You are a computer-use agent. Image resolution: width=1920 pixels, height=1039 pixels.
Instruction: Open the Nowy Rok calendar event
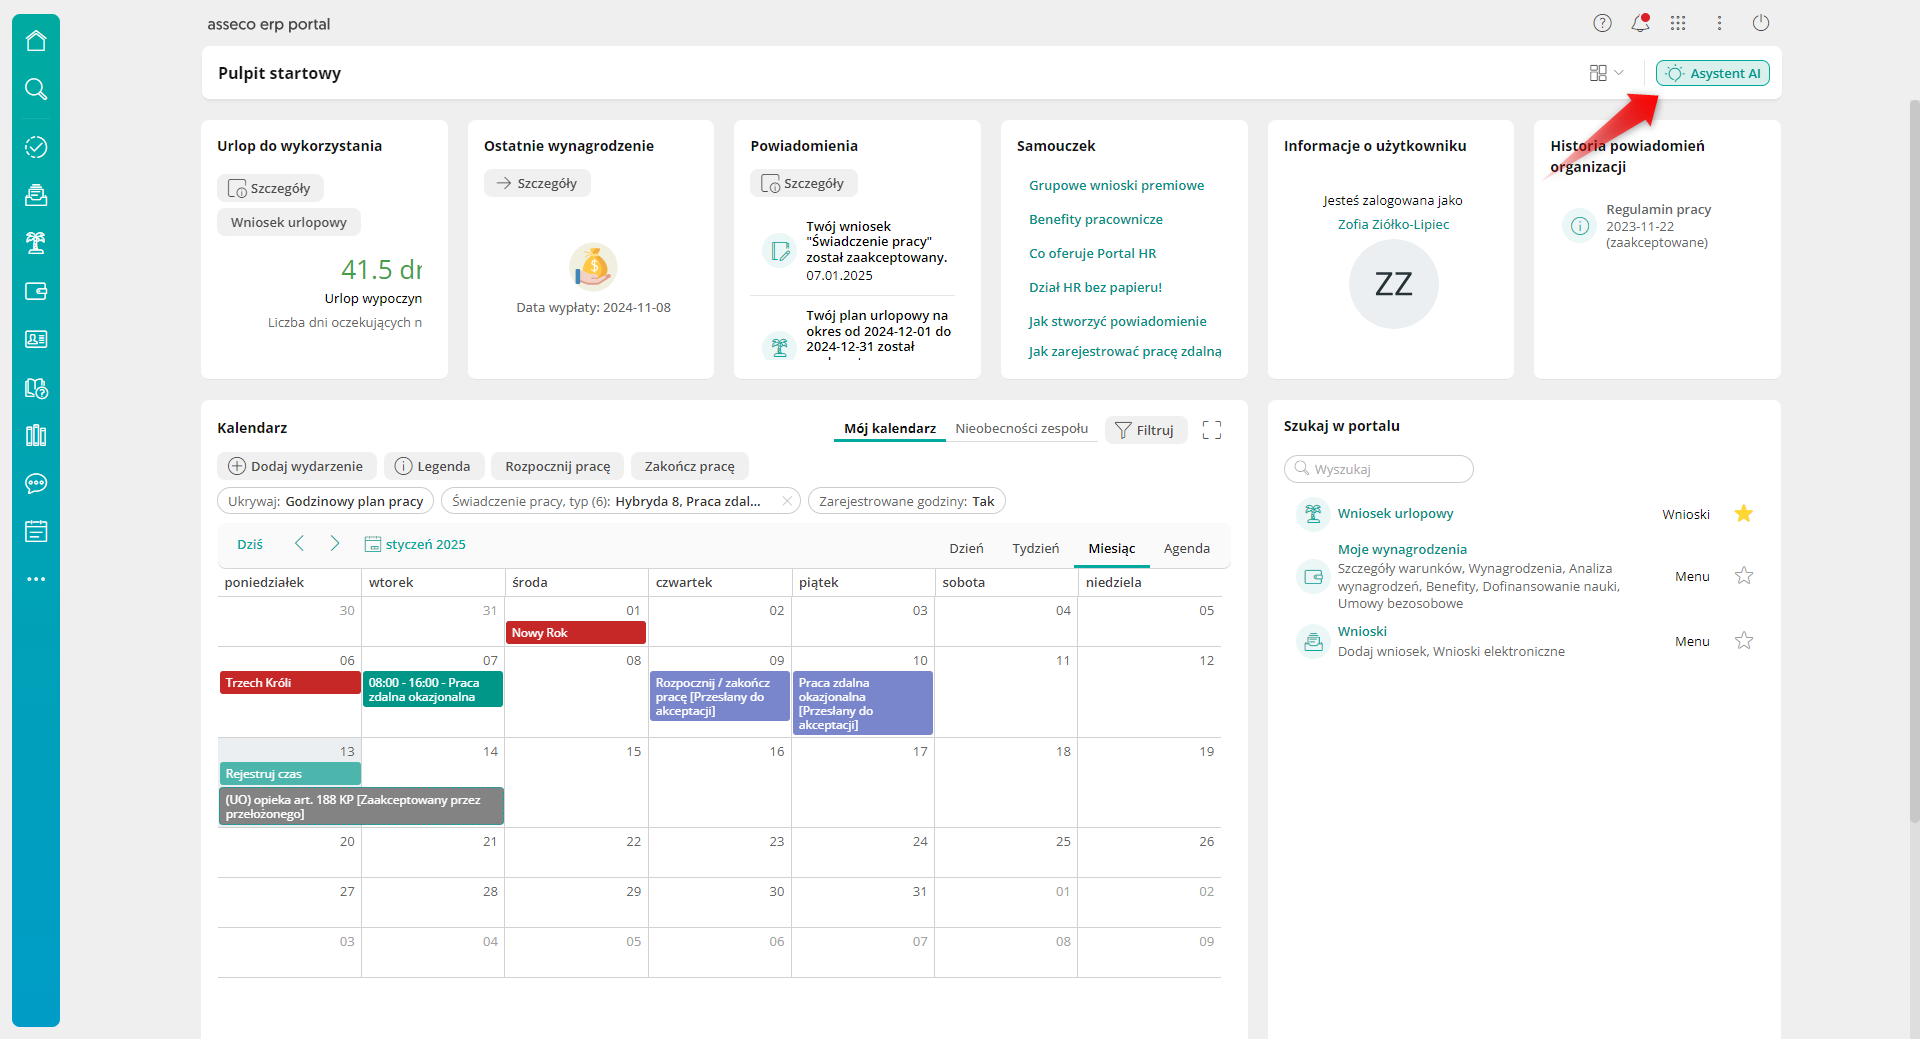click(x=576, y=633)
